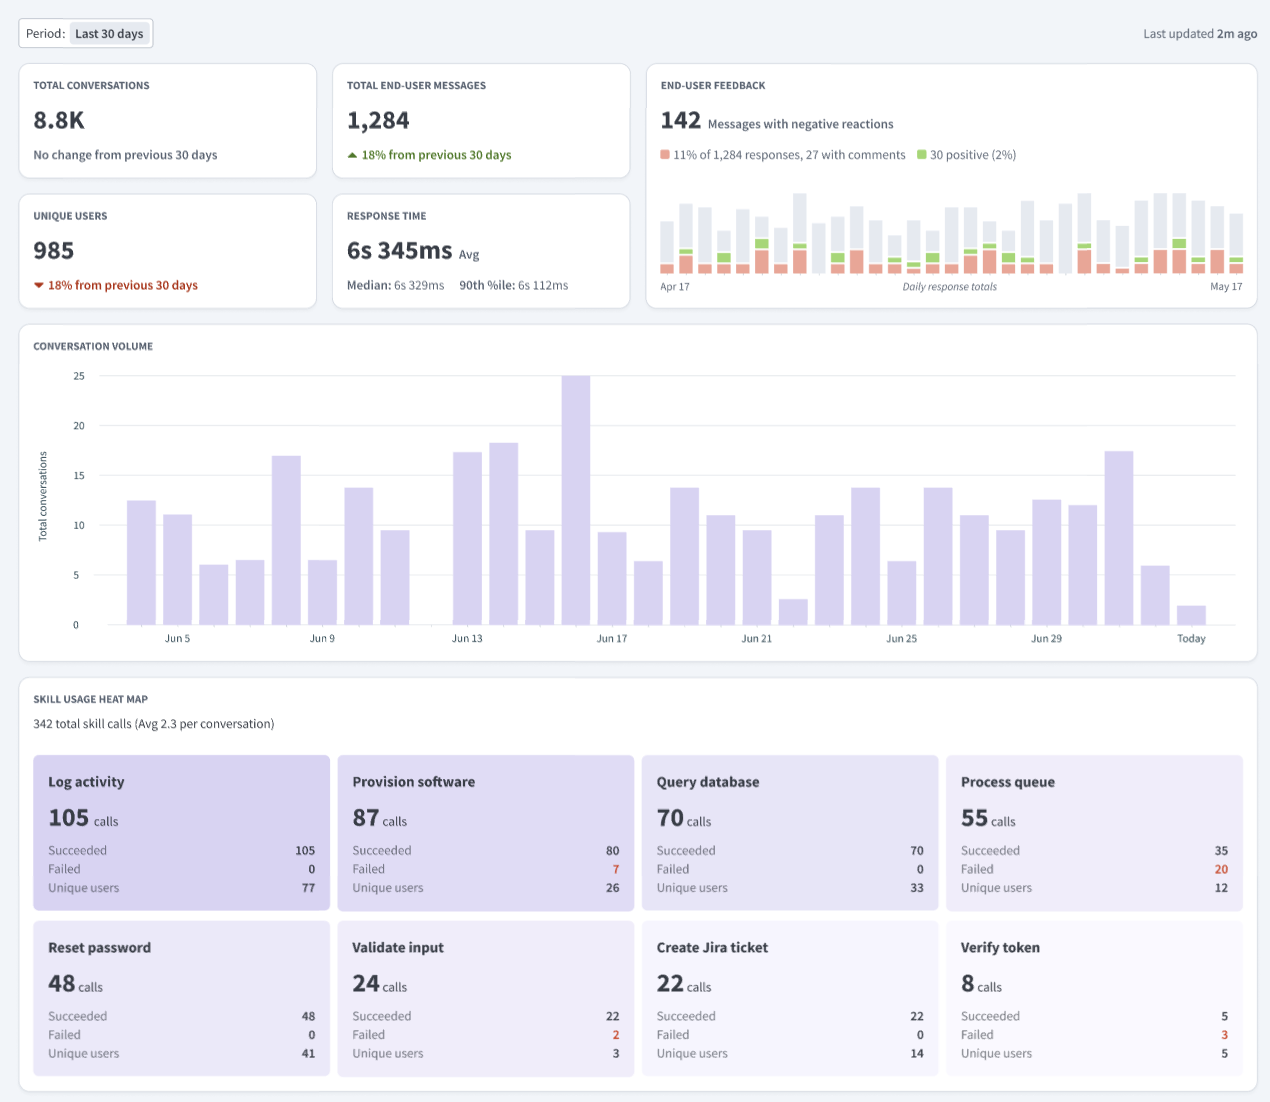Click the red failed count "7" in Provision software
The height and width of the screenshot is (1102, 1270).
tap(616, 870)
